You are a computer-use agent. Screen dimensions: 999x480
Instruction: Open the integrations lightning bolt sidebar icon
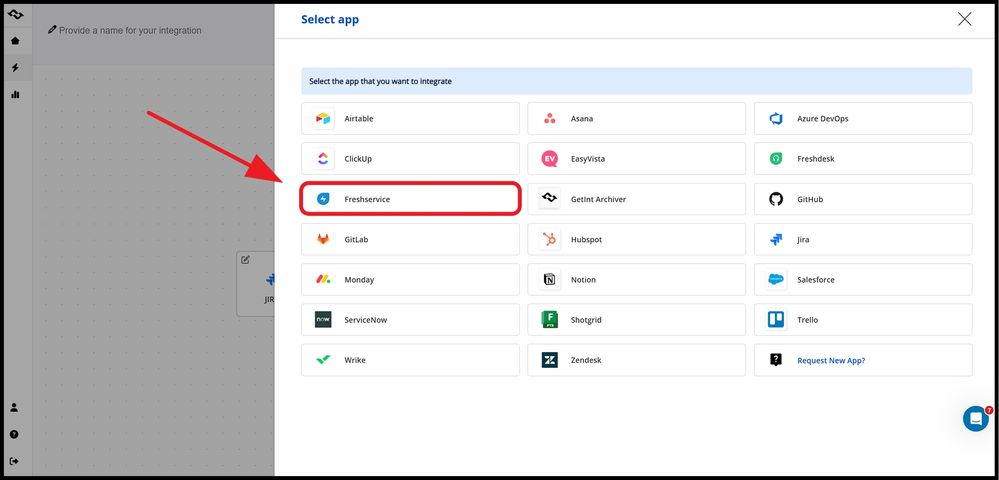click(15, 68)
